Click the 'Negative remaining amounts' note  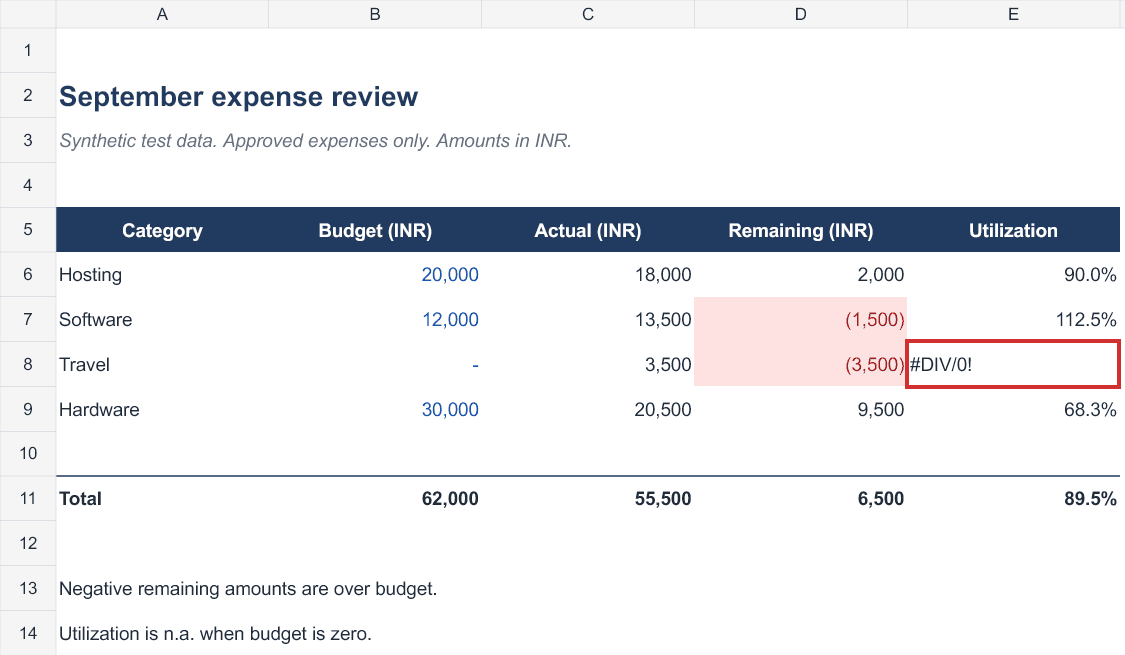coord(248,589)
